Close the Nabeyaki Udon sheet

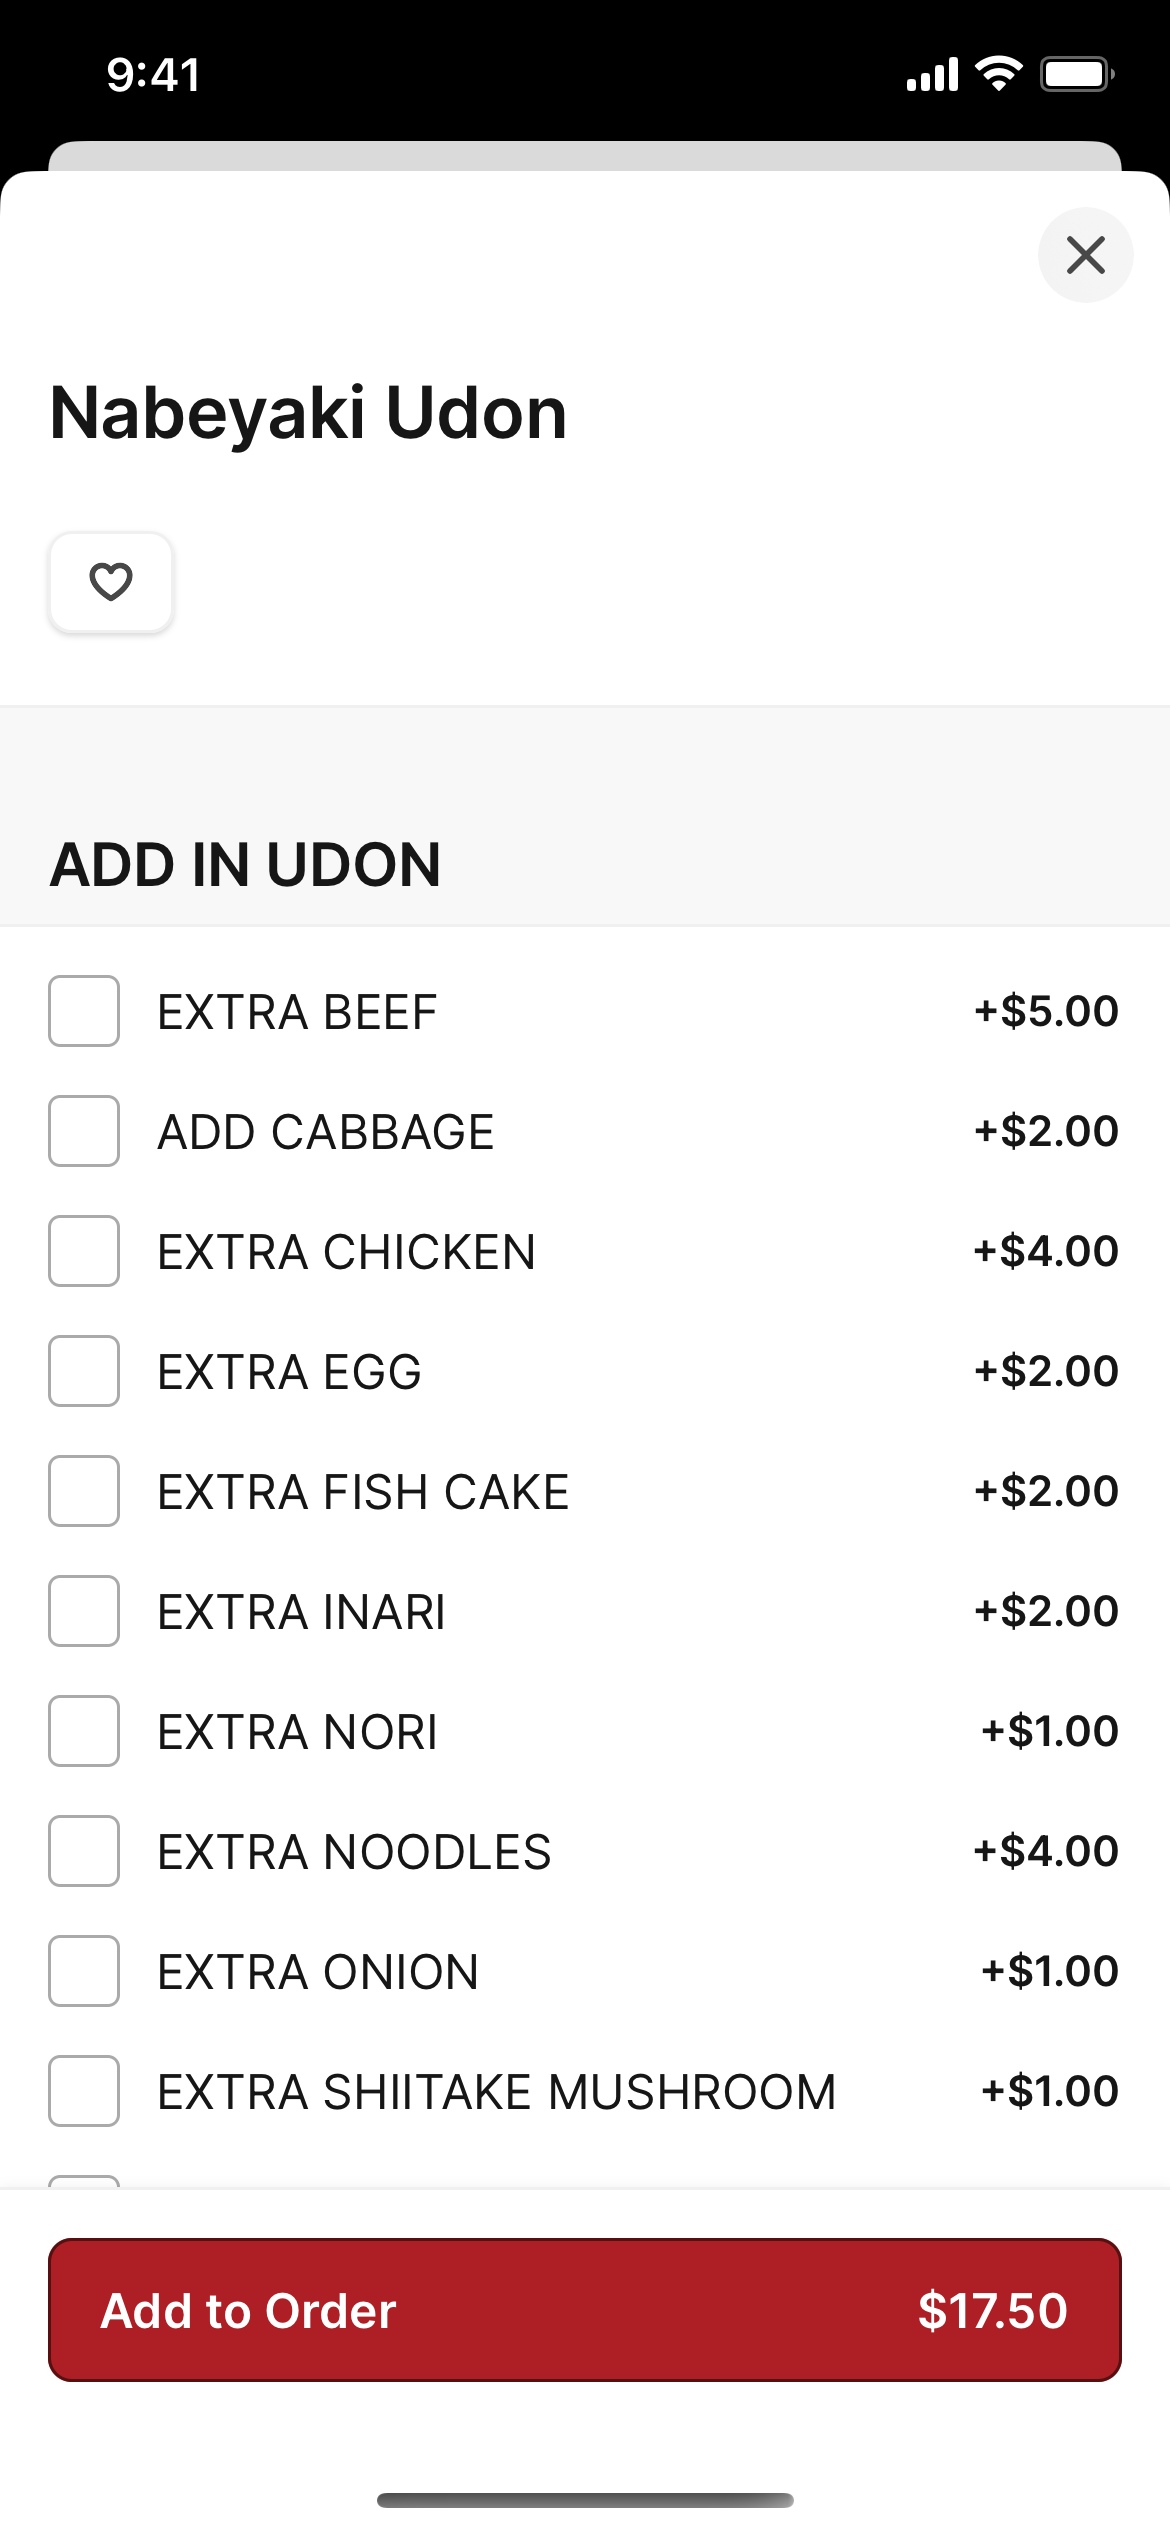coord(1085,255)
